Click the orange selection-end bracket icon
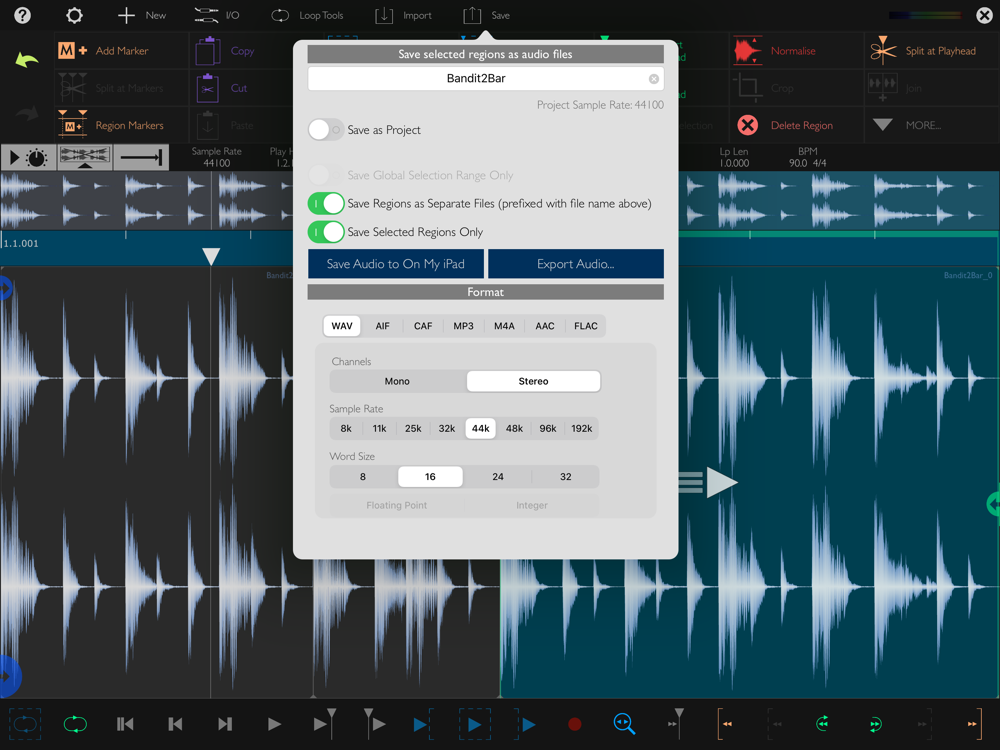This screenshot has width=1000, height=750. pos(974,724)
